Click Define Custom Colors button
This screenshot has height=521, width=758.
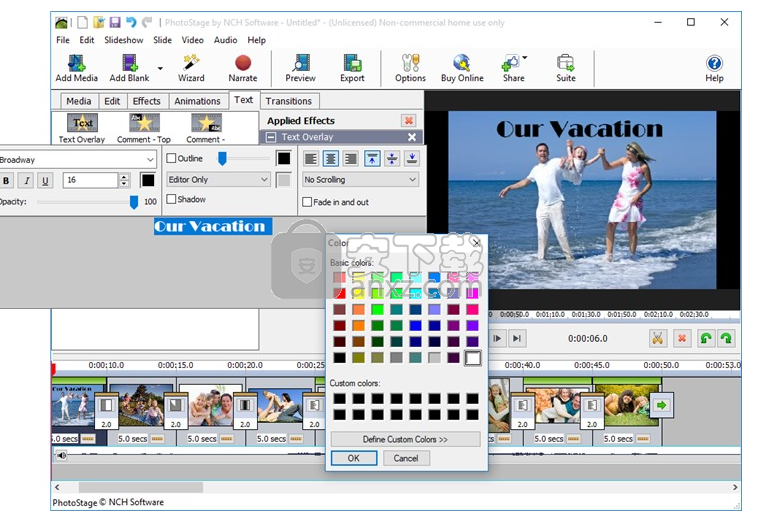click(405, 439)
